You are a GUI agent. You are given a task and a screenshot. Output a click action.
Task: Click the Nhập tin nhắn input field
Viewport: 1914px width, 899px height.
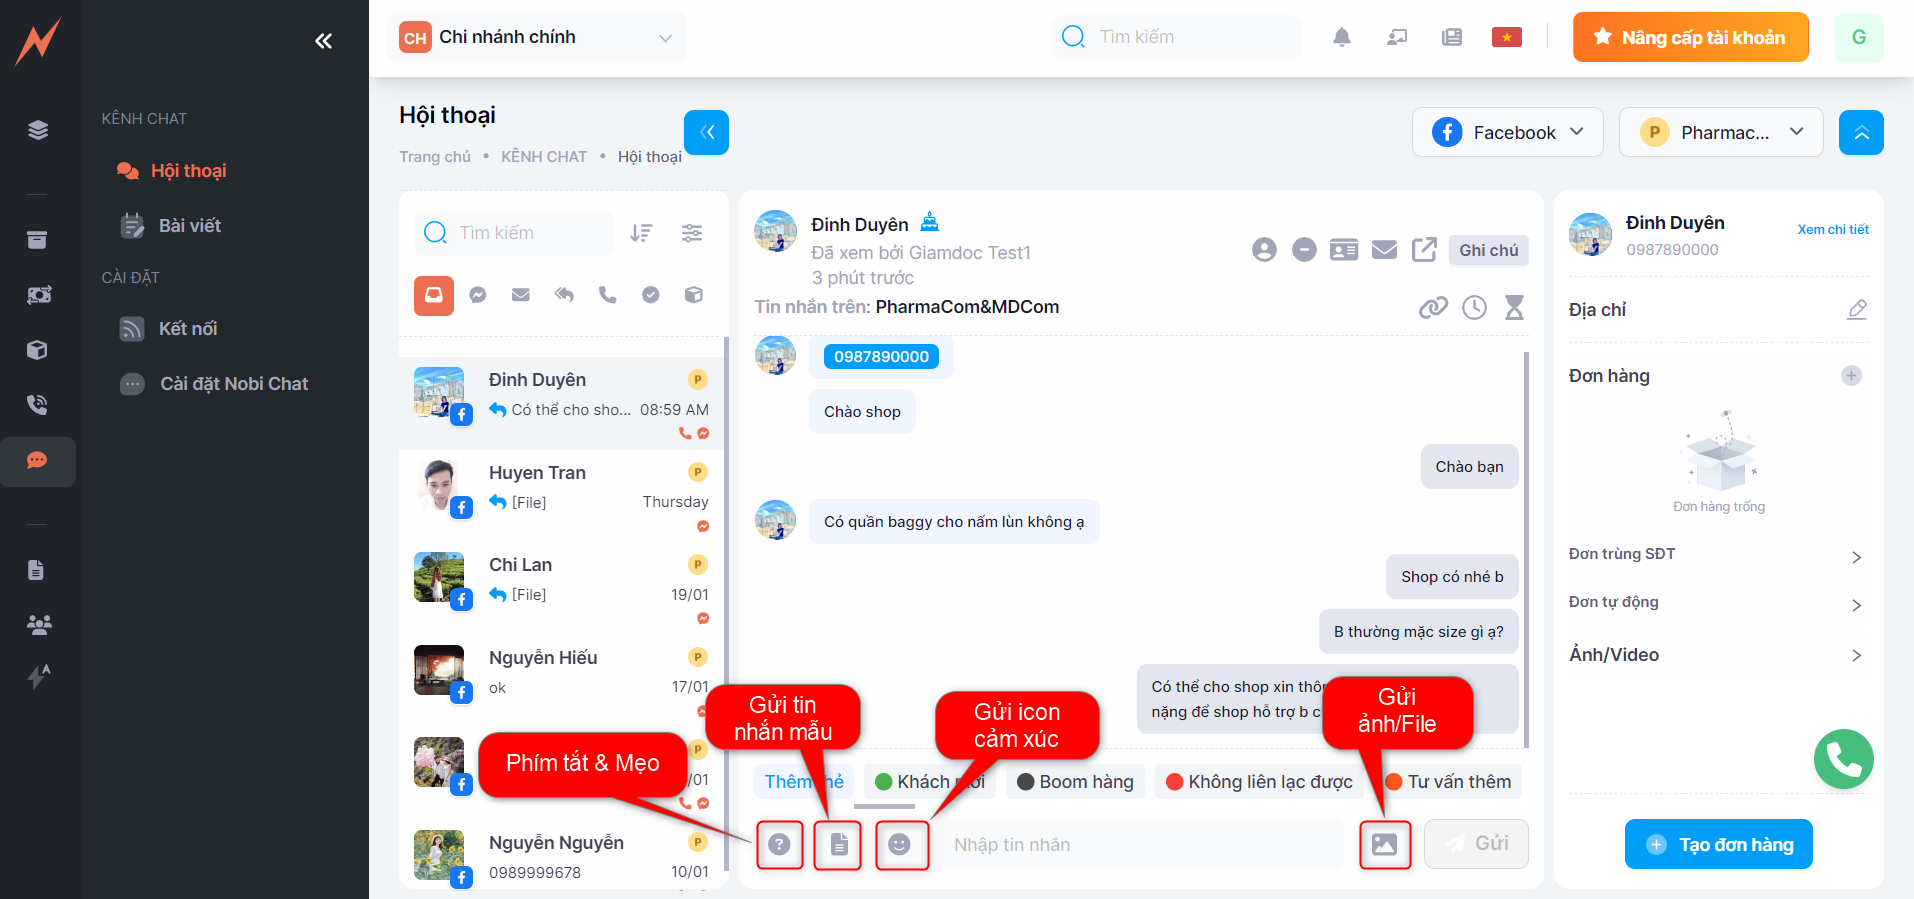1140,845
